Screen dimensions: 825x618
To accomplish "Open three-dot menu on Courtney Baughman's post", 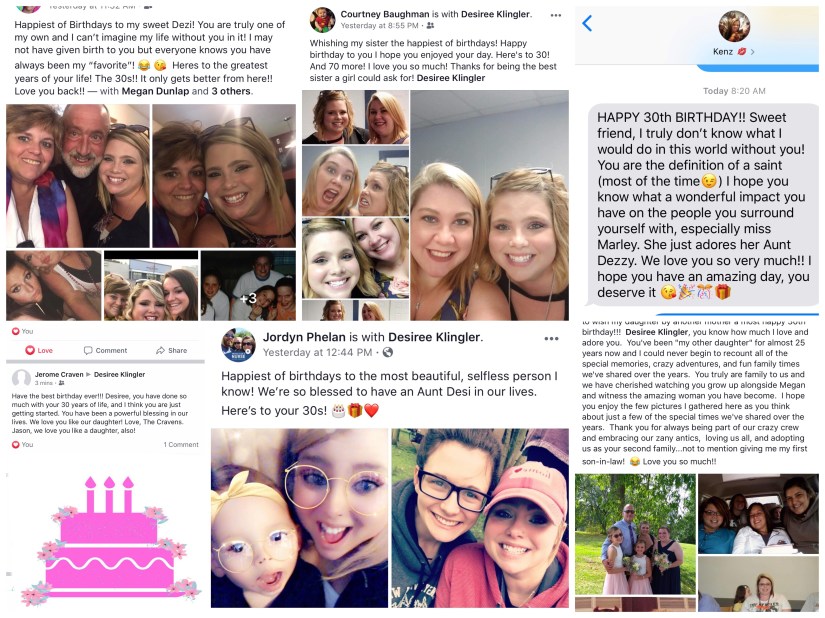I will coord(556,15).
